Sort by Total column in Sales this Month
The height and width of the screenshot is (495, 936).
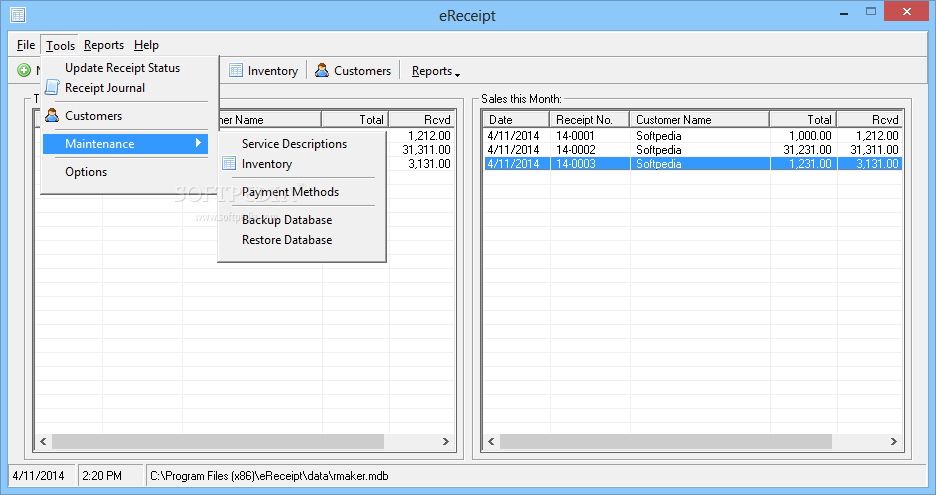(803, 119)
